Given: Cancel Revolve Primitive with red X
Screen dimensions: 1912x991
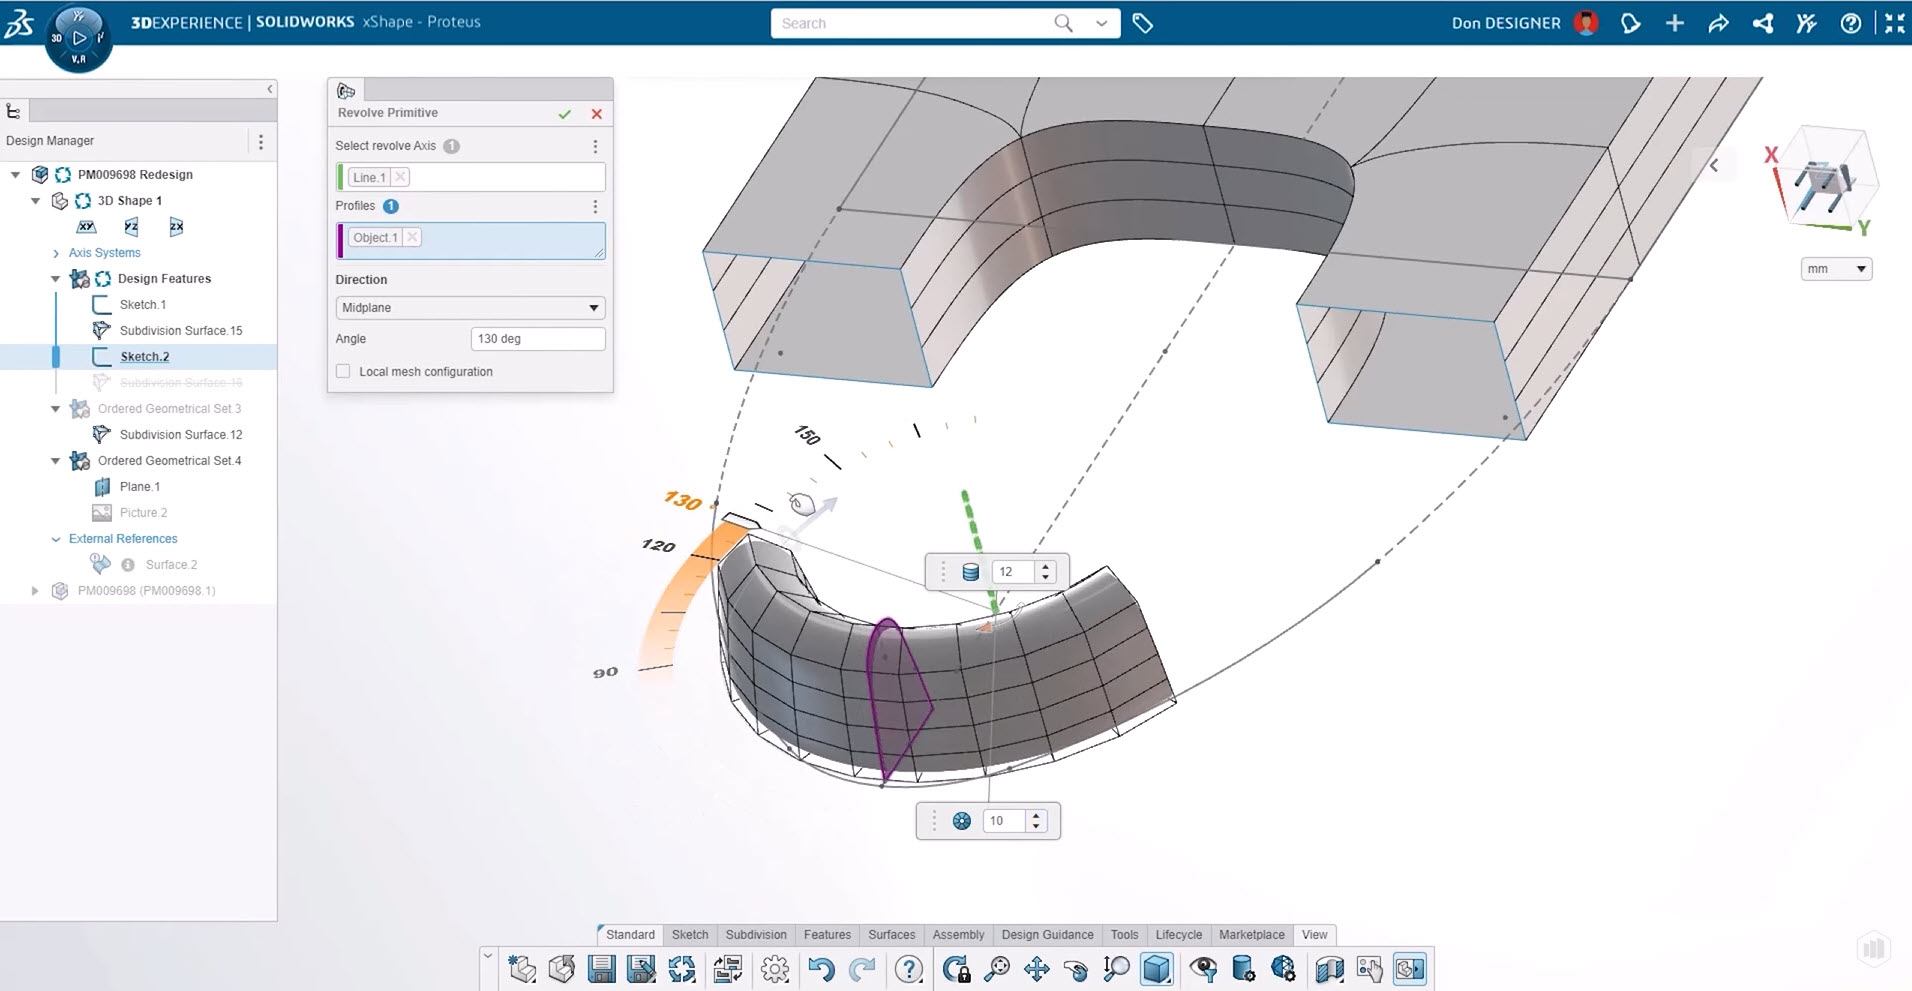Looking at the screenshot, I should click(x=597, y=114).
